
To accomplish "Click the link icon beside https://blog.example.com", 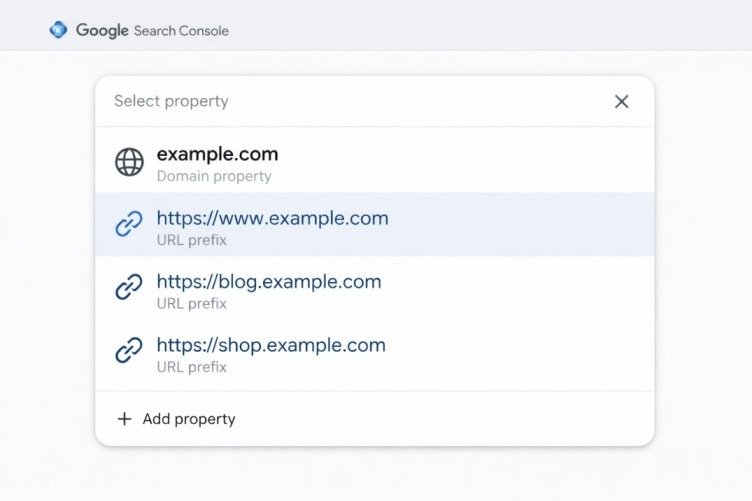I will 129,288.
